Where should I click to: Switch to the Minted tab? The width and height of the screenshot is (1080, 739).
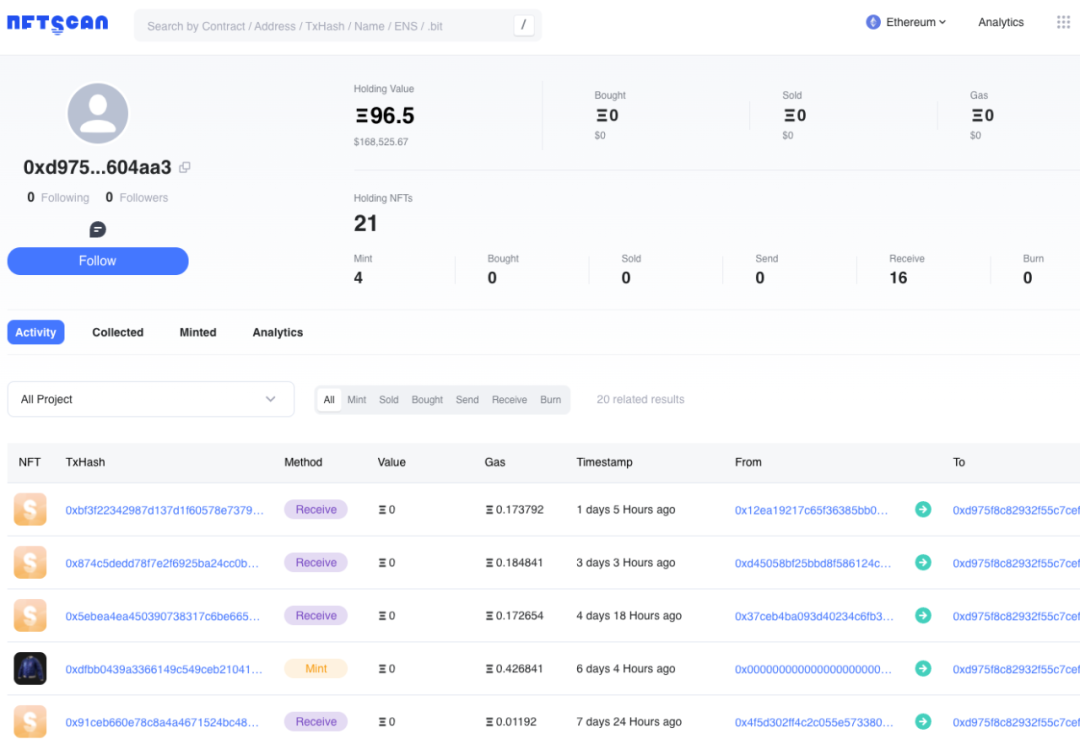coord(198,332)
